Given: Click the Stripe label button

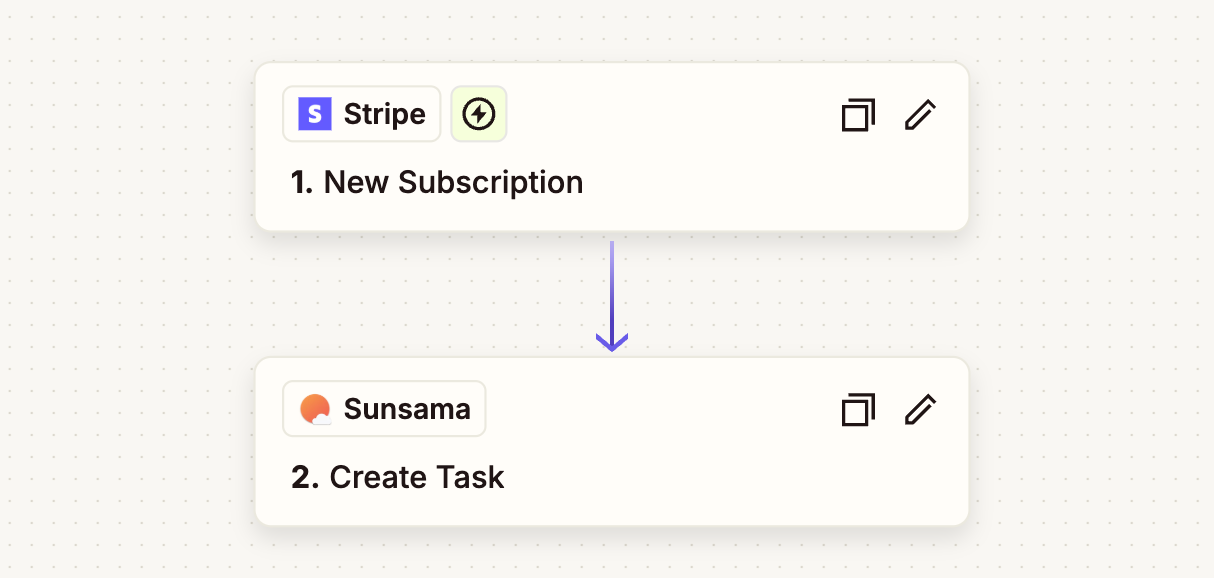Looking at the screenshot, I should tap(361, 114).
